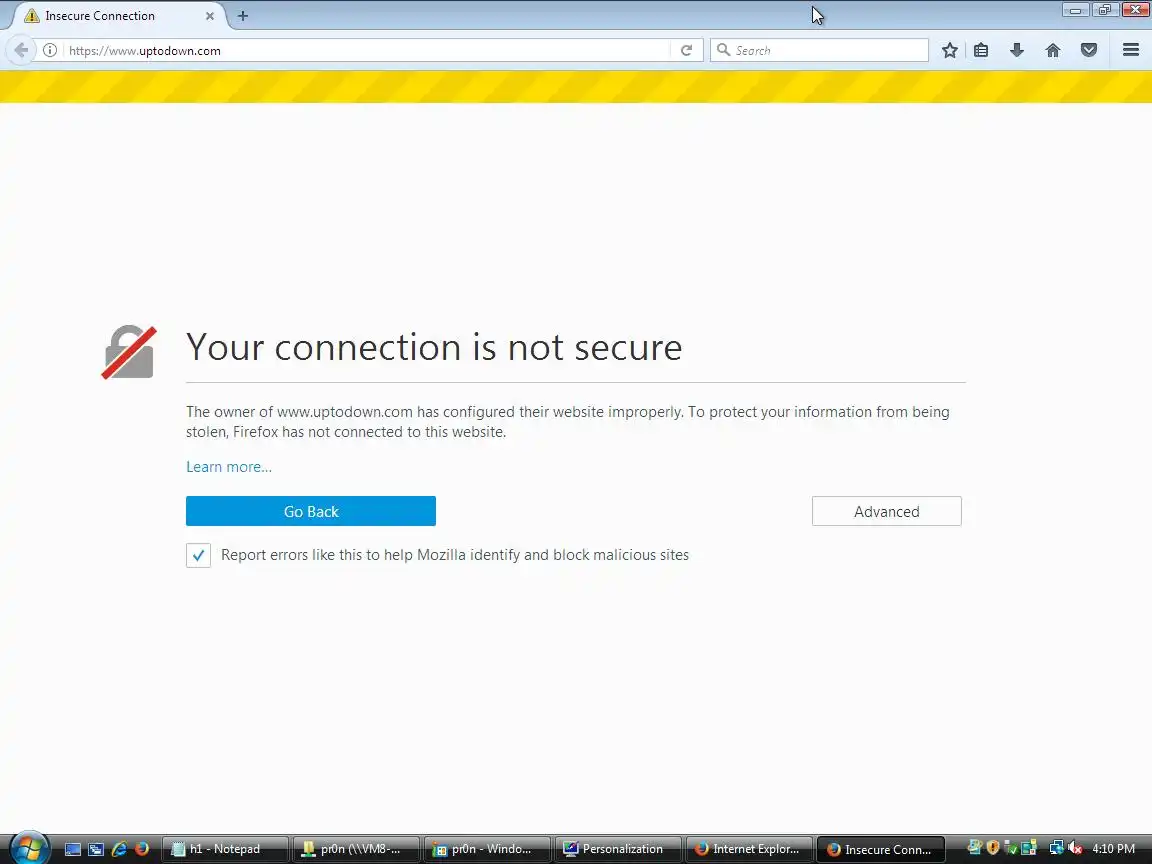Click the security shield tray icon
Screen dimensions: 1152x864
point(993,848)
